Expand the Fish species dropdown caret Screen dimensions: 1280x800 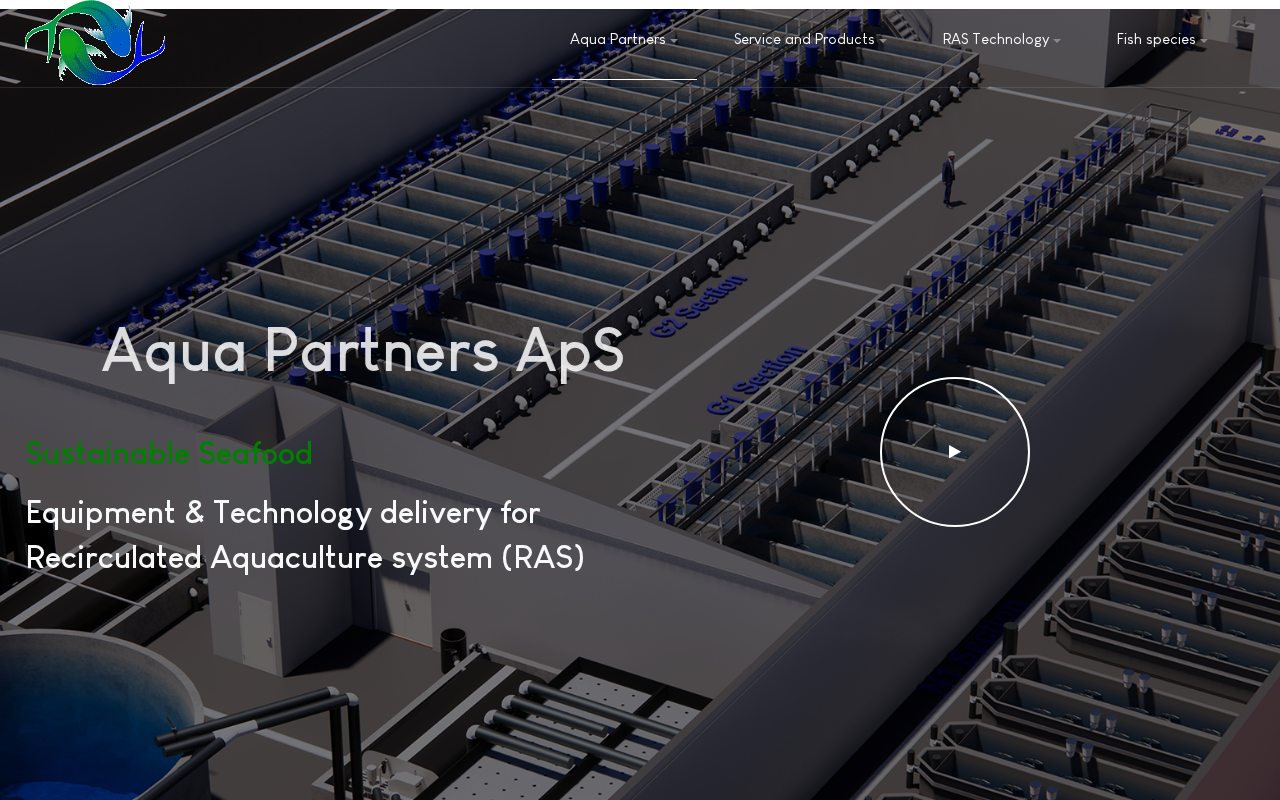click(x=1204, y=41)
